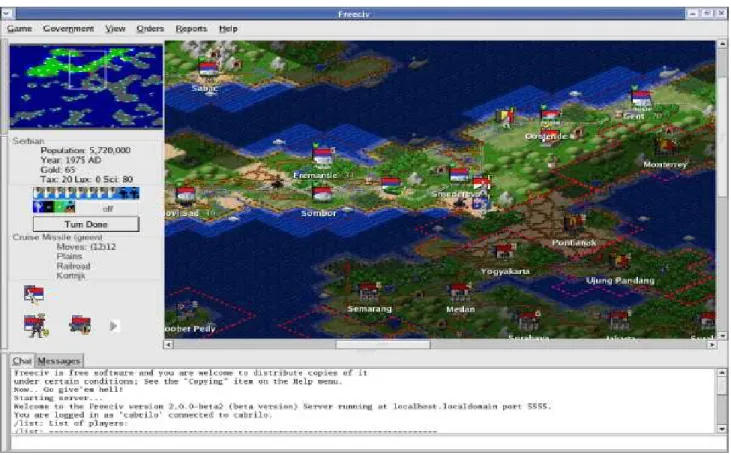Click the Surabaya city icon
Viewport: 731px width, 455px height.
pos(529,321)
